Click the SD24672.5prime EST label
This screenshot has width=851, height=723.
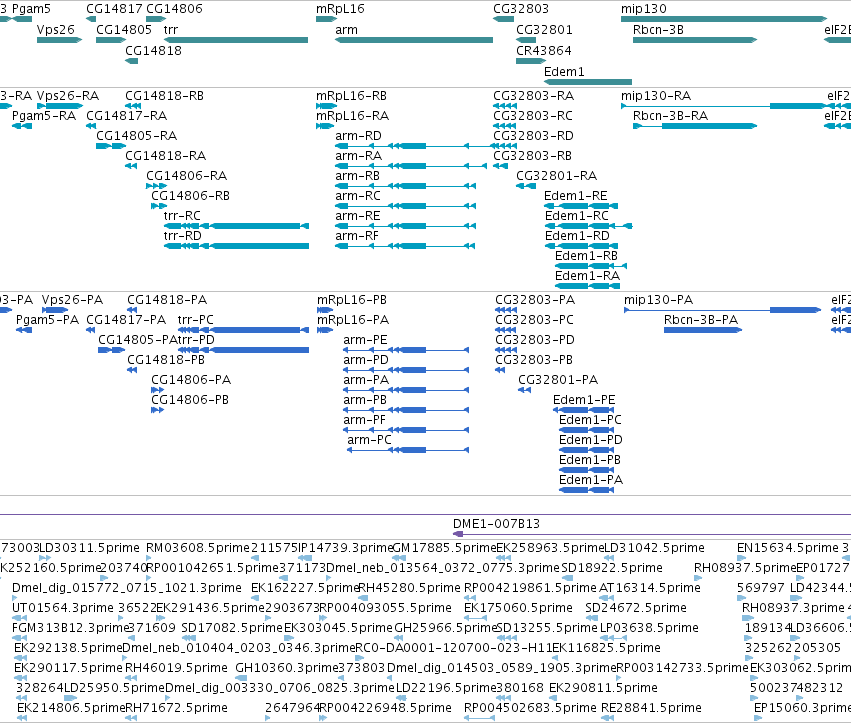636,608
